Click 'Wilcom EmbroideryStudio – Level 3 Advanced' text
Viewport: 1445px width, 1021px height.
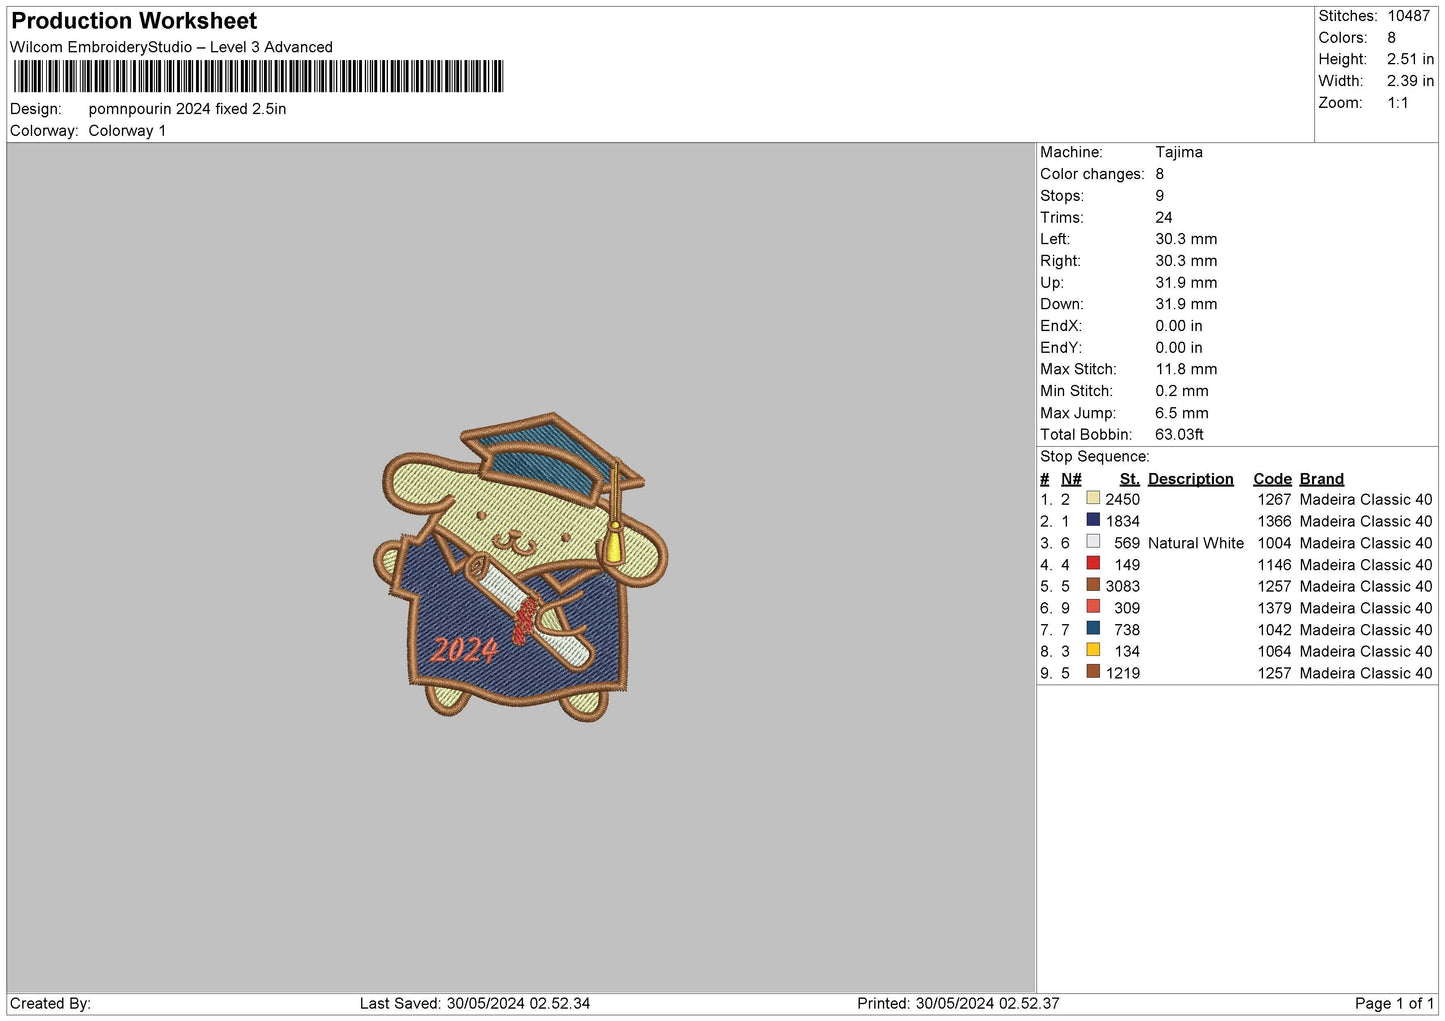tap(171, 47)
